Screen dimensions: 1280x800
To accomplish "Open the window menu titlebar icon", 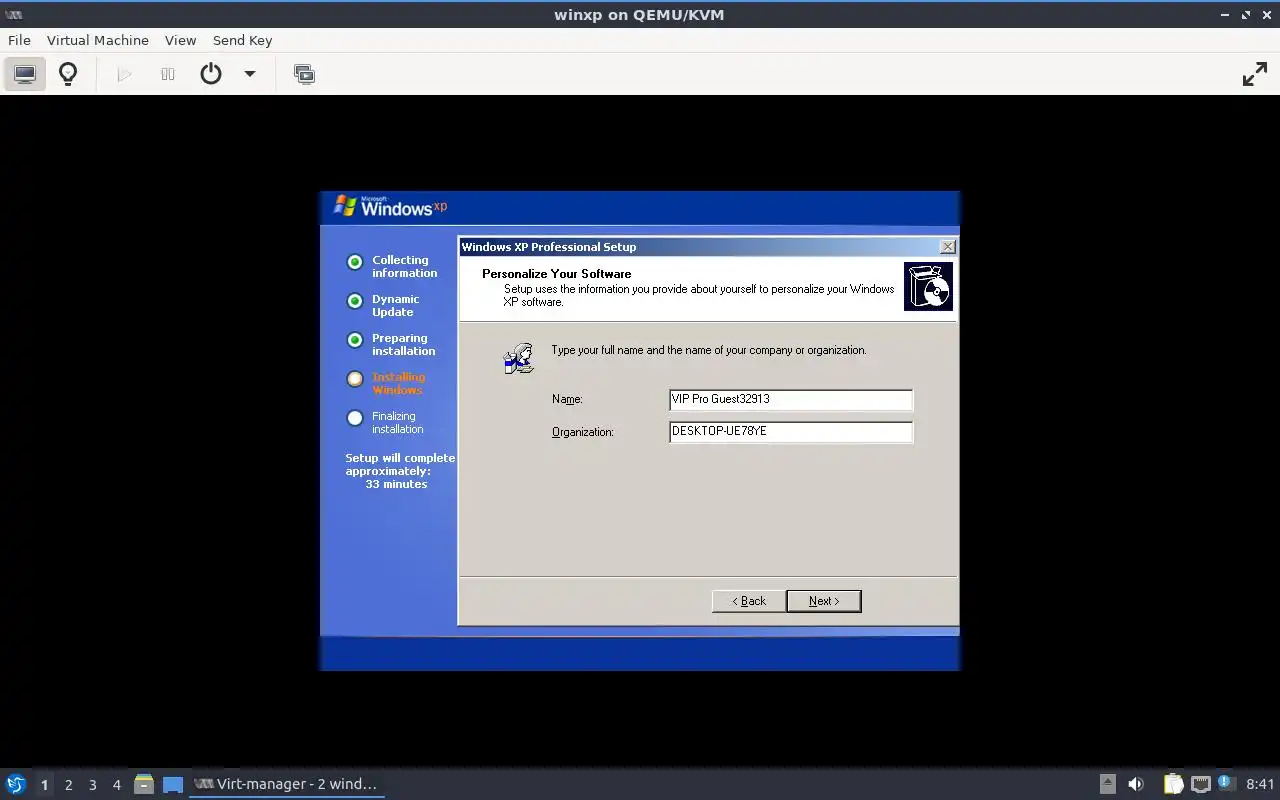I will (12, 15).
